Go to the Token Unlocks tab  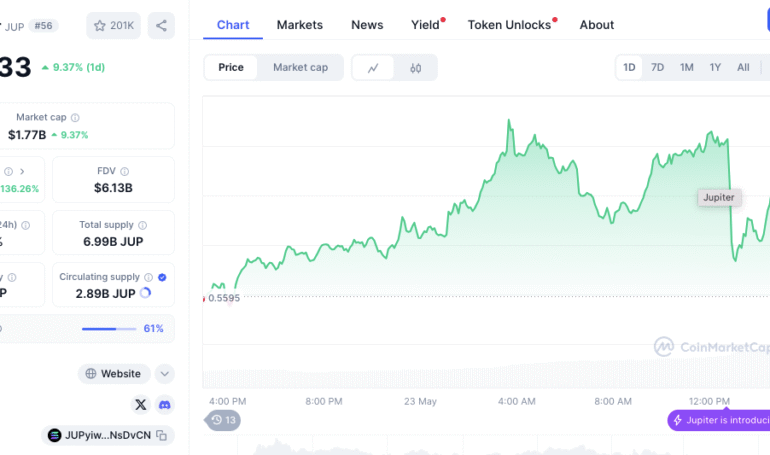[x=509, y=25]
